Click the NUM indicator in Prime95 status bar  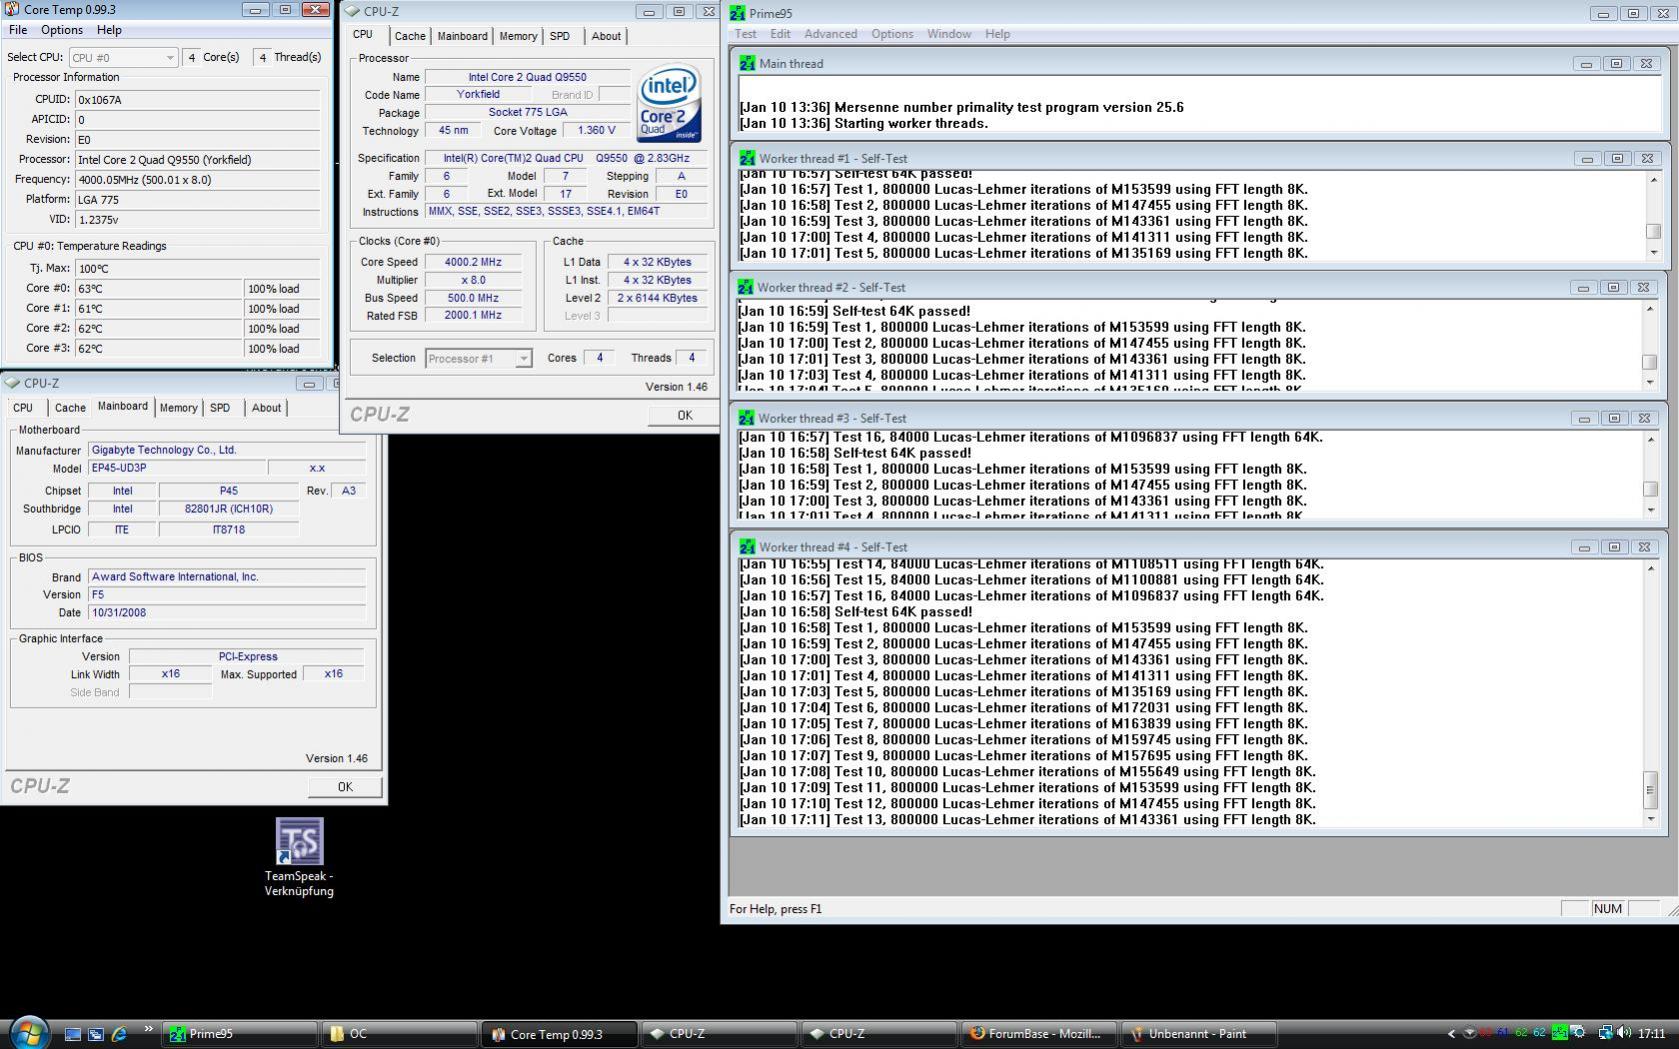pyautogui.click(x=1607, y=909)
